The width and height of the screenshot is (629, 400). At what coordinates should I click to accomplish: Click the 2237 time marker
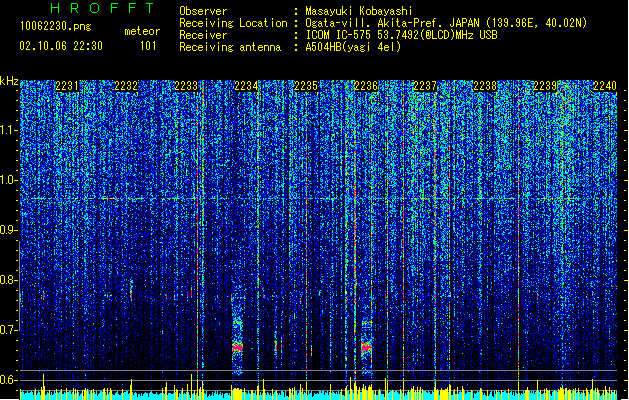(x=425, y=86)
